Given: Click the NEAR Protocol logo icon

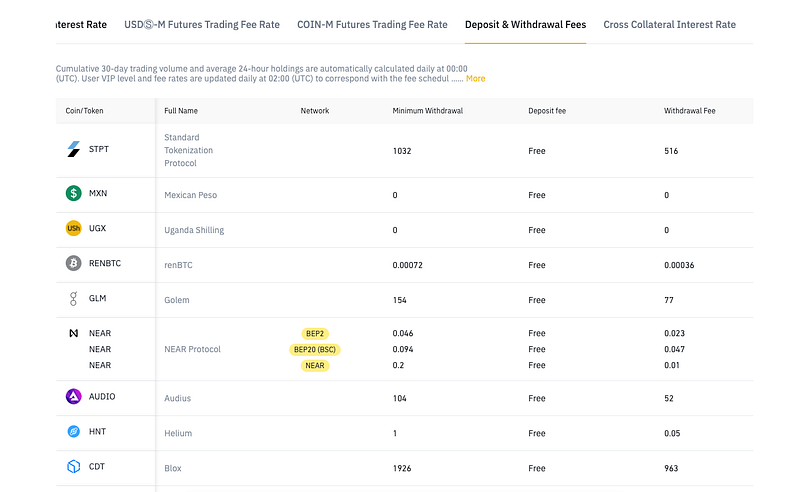Looking at the screenshot, I should (x=73, y=332).
